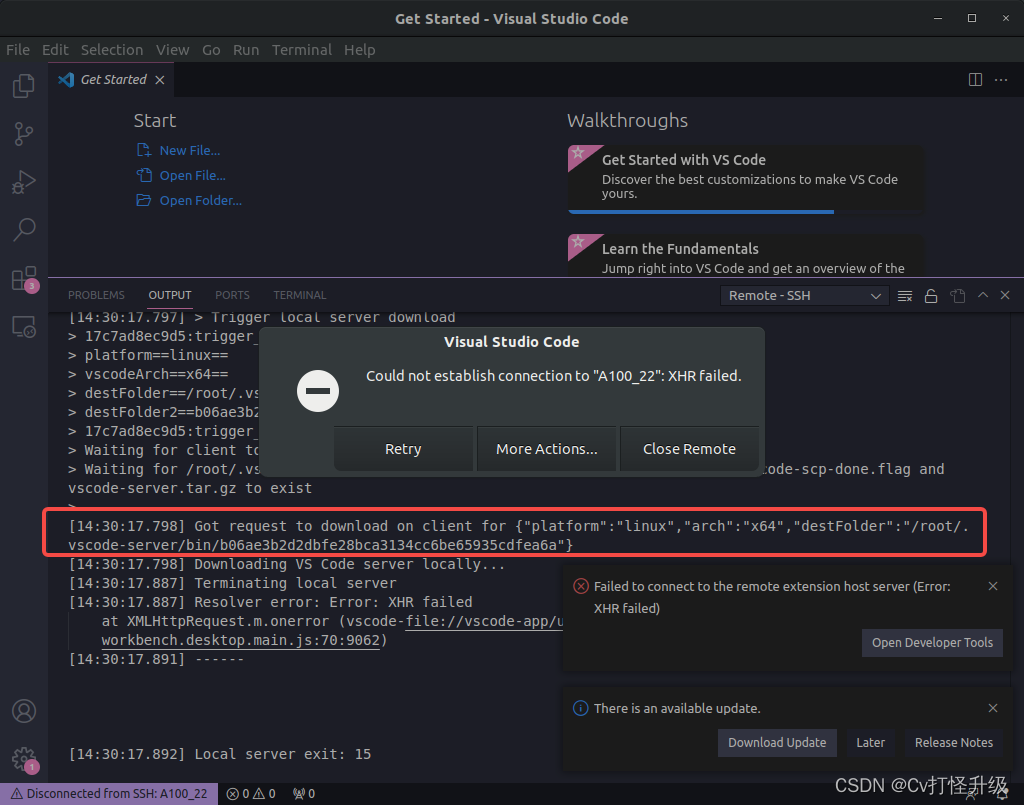Click the 'Downloading VS Code server locally...' line
Screen dimensions: 1024x805
[x=287, y=564]
